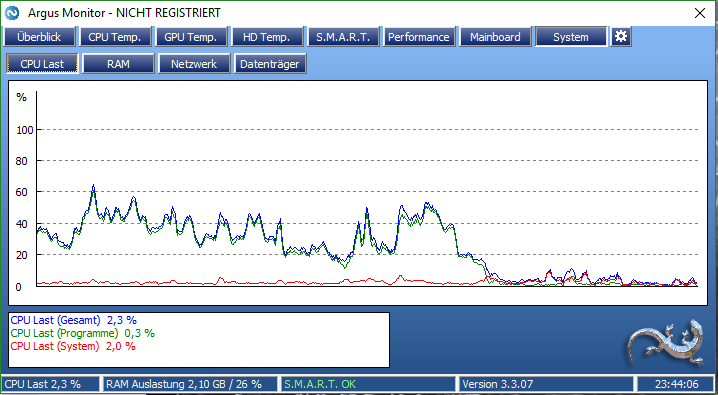This screenshot has width=718, height=395.
Task: Click the 23:44:06 clock display
Action: [676, 384]
